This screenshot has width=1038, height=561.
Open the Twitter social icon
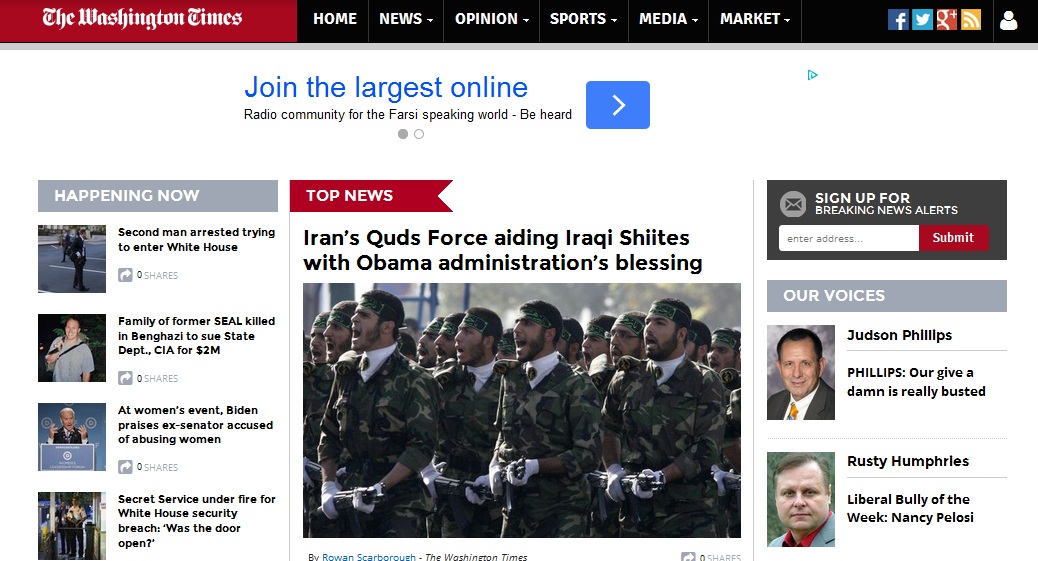[x=922, y=19]
